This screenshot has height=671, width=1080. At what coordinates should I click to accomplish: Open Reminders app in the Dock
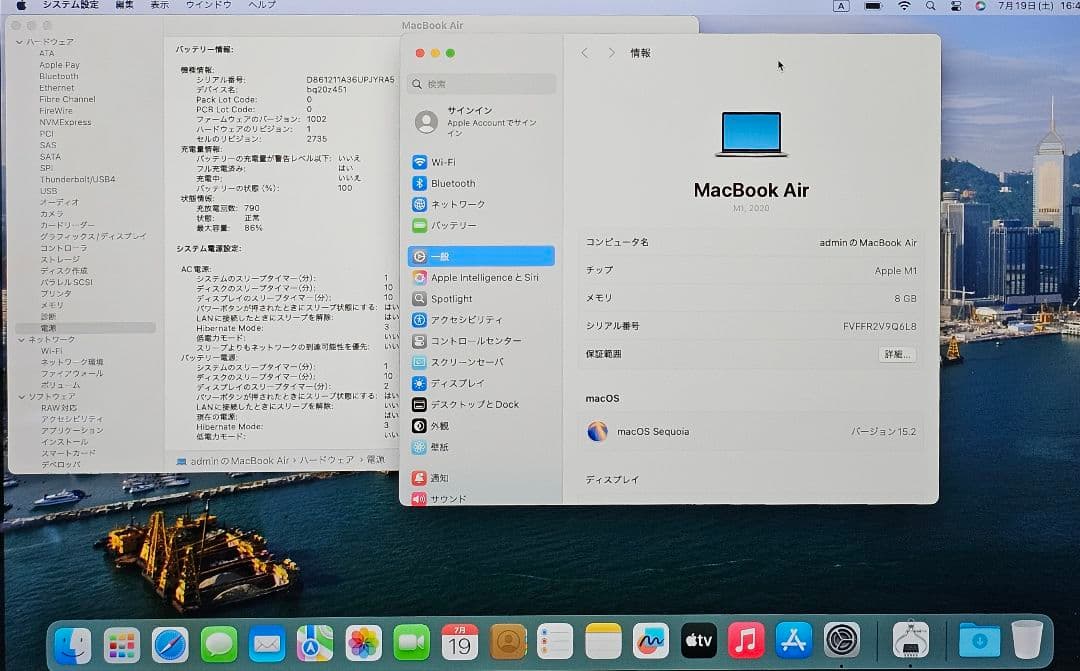[555, 641]
